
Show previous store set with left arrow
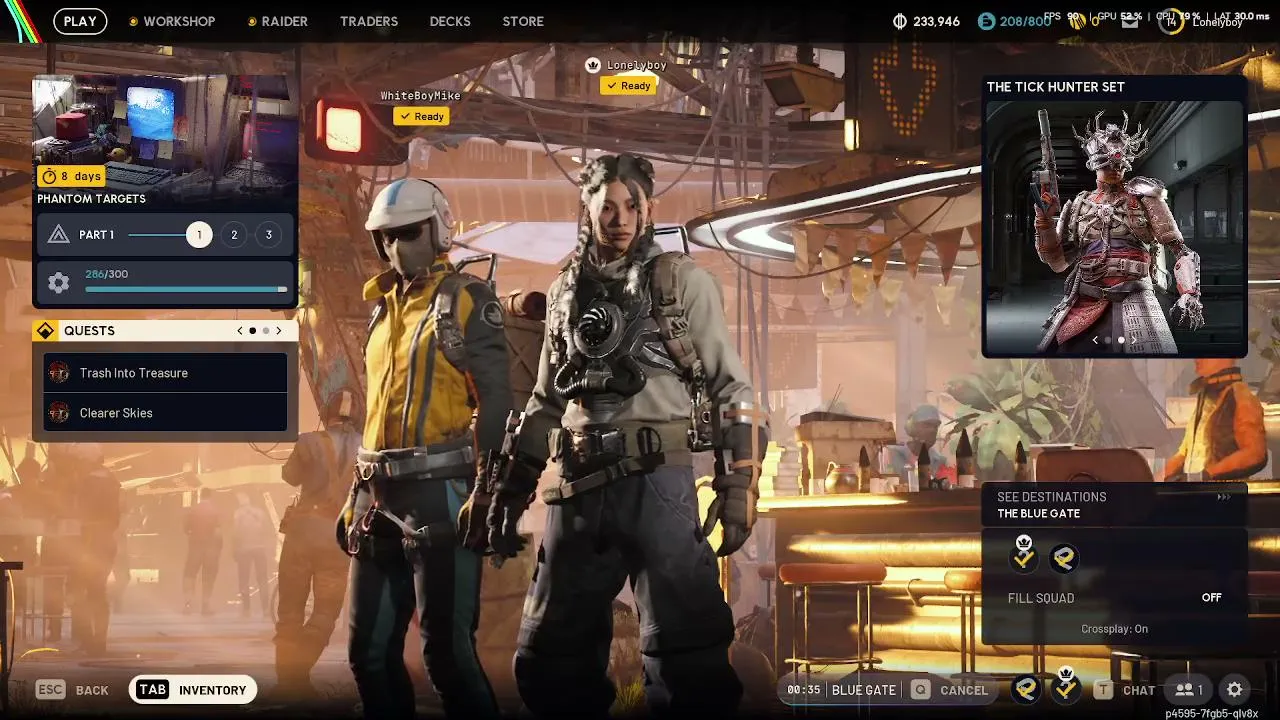pyautogui.click(x=1095, y=340)
